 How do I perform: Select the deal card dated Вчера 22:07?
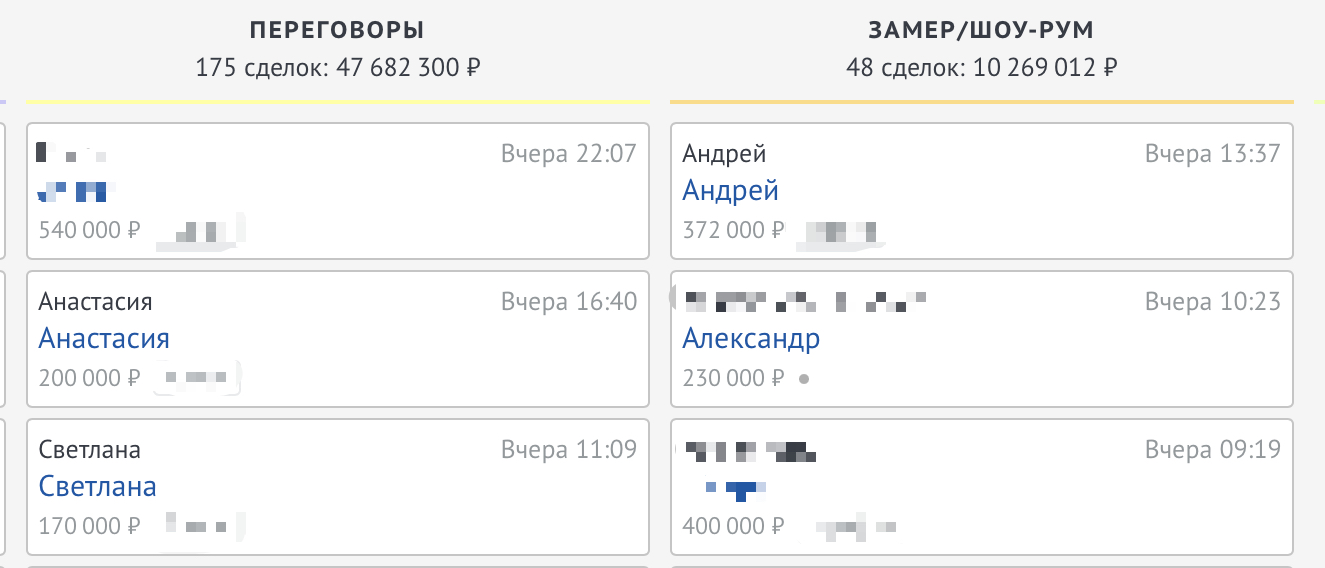tap(337, 190)
